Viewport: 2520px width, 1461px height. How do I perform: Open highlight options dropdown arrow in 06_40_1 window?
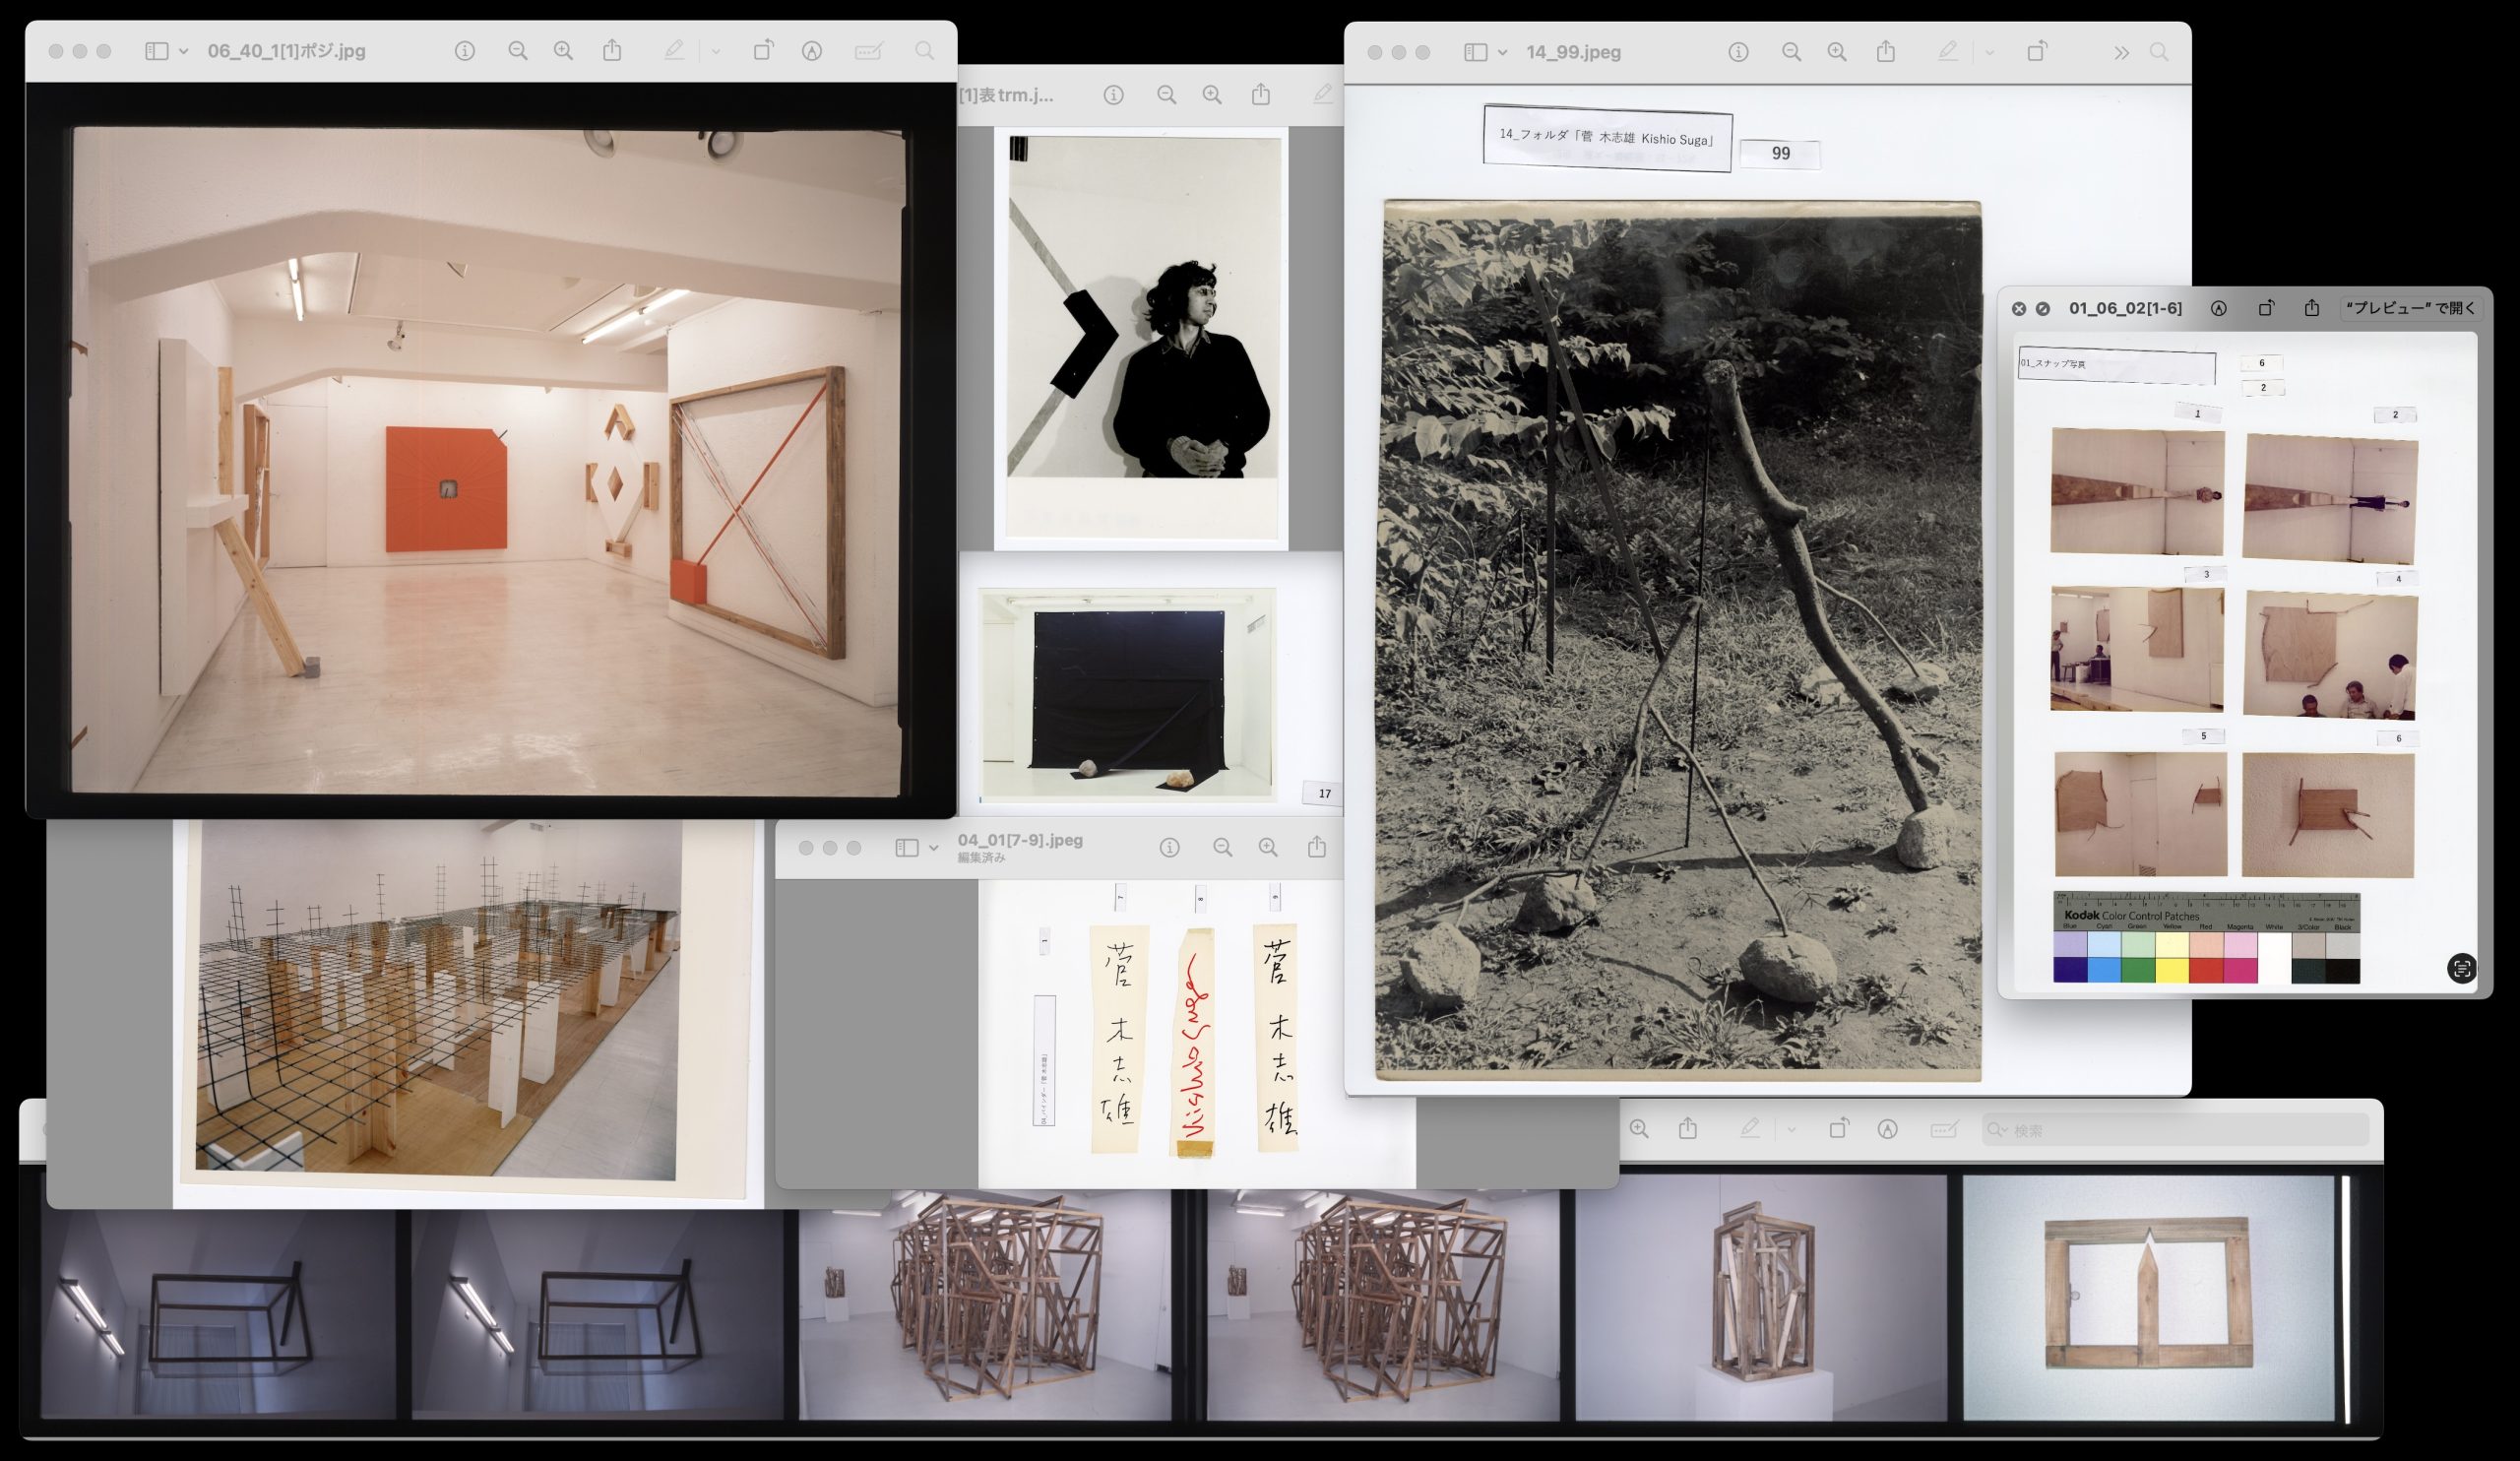(x=716, y=52)
